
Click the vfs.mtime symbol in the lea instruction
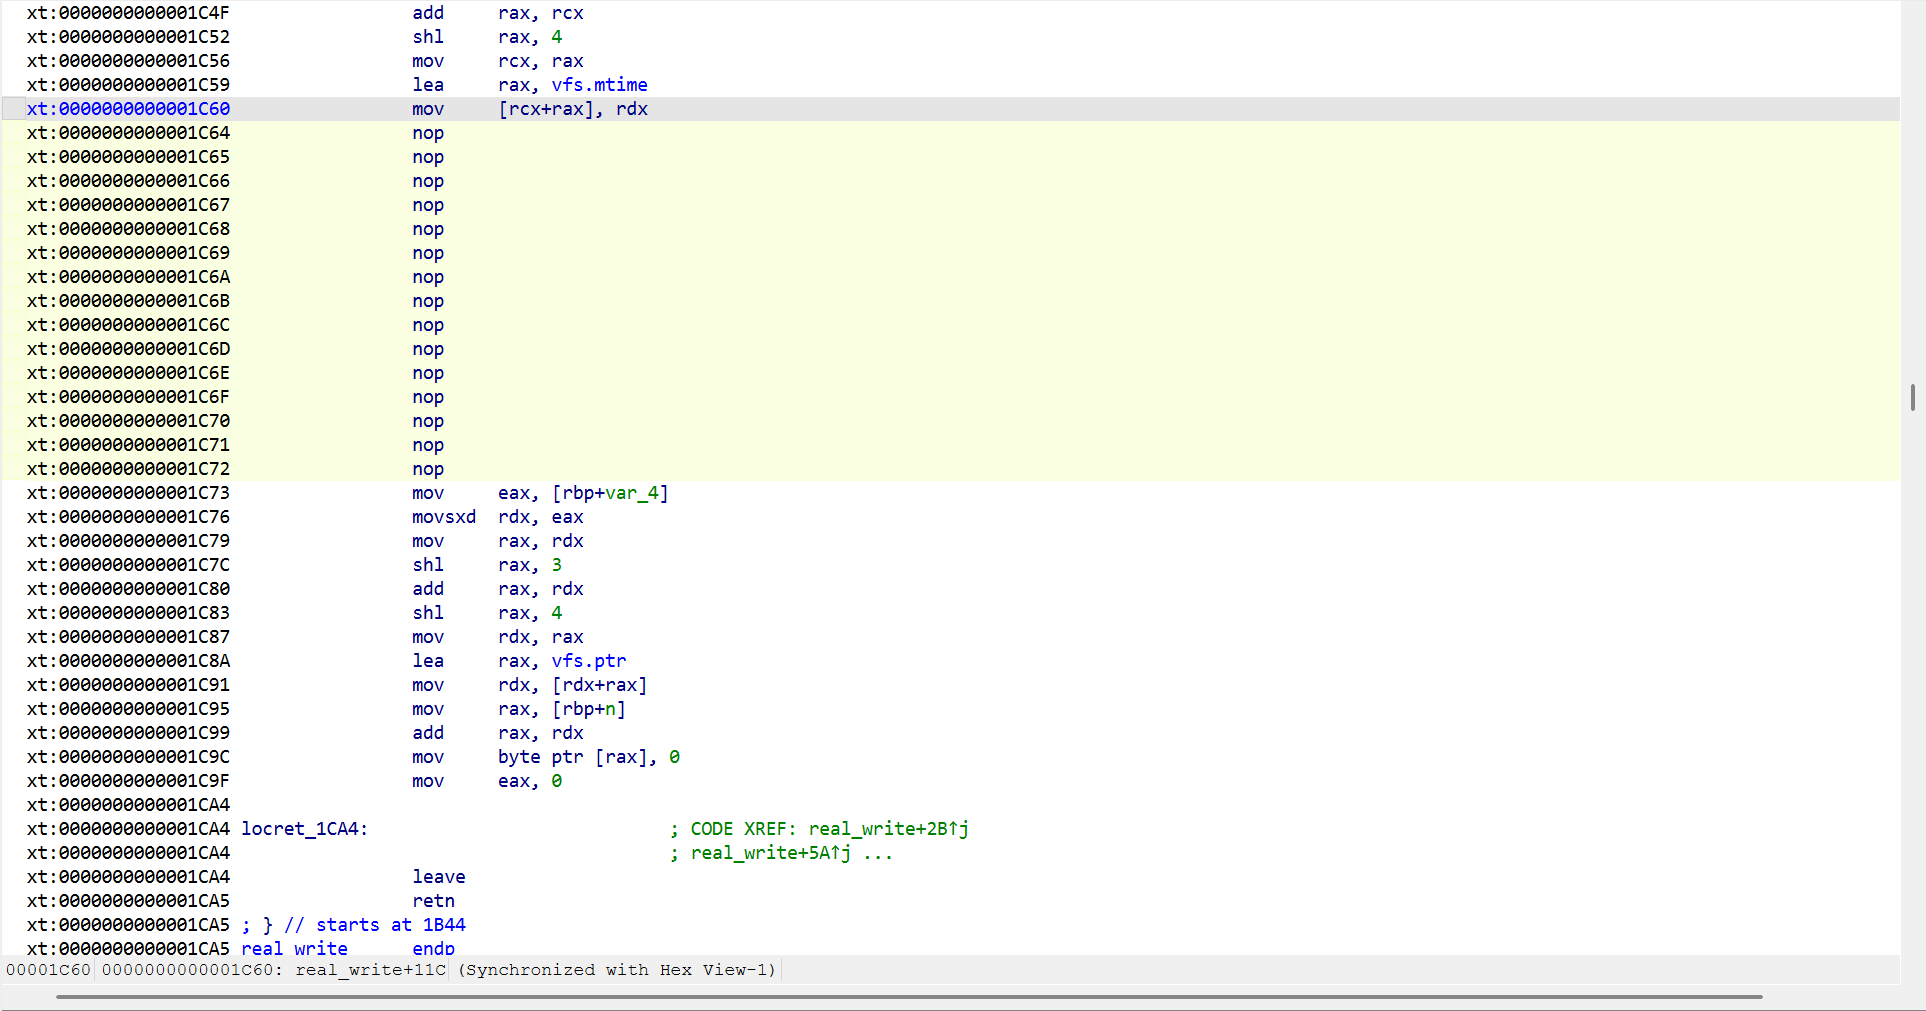tap(599, 85)
